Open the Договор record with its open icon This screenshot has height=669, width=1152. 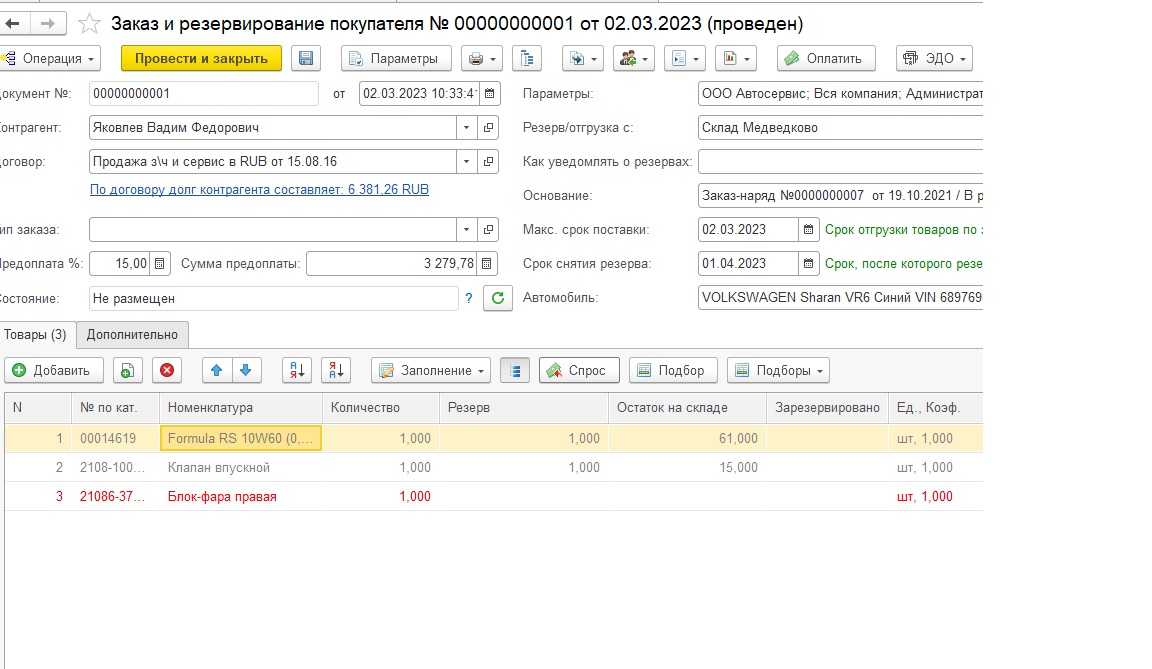(x=489, y=162)
